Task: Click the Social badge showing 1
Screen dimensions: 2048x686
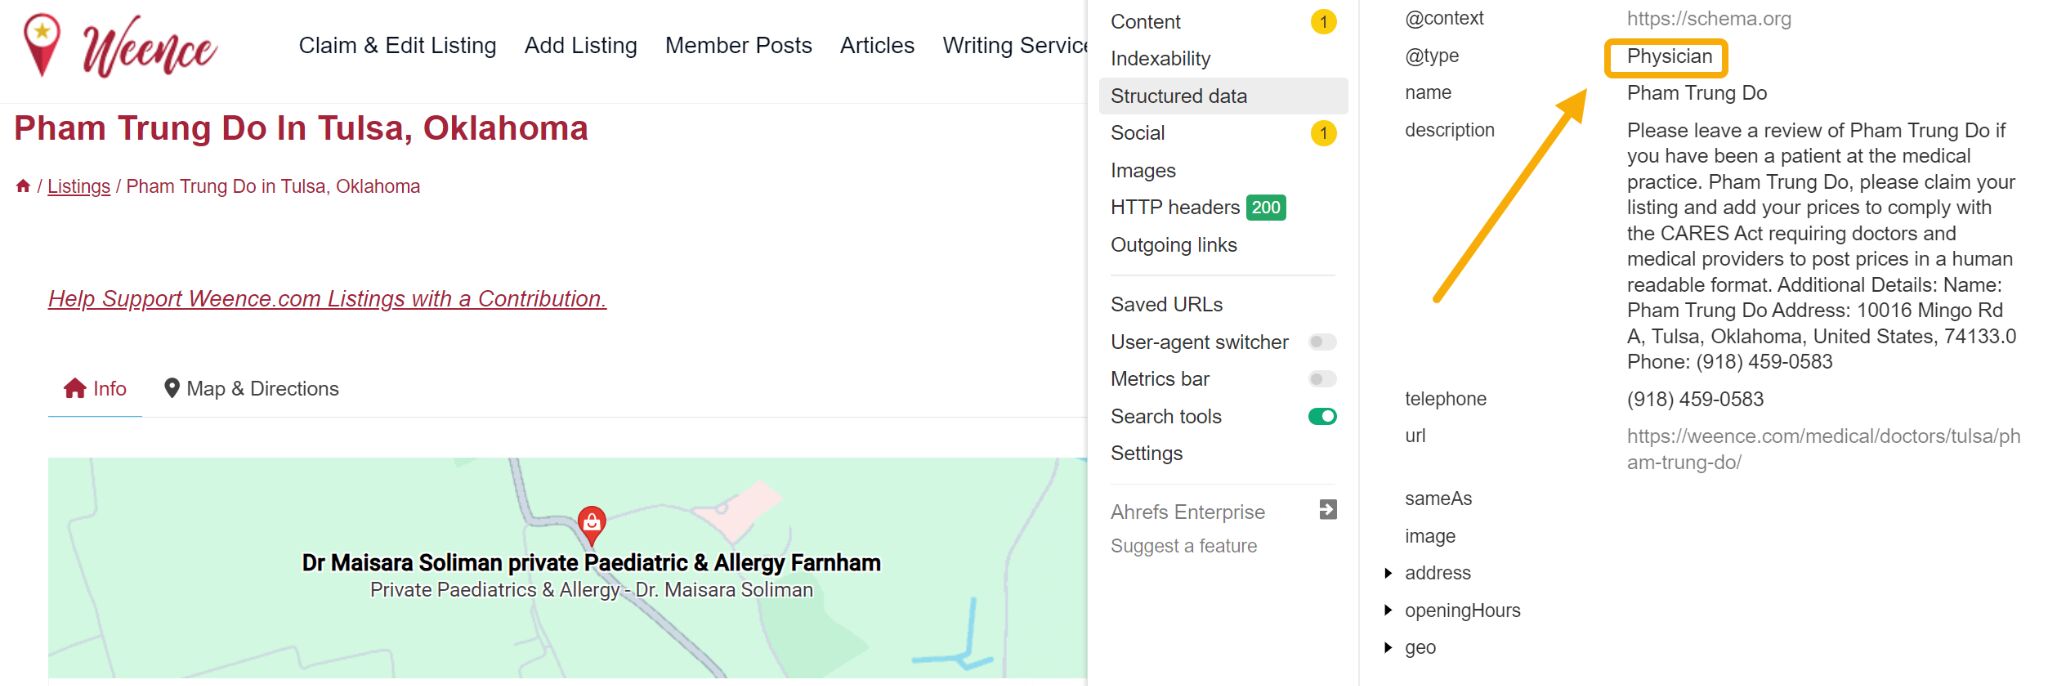Action: point(1322,132)
